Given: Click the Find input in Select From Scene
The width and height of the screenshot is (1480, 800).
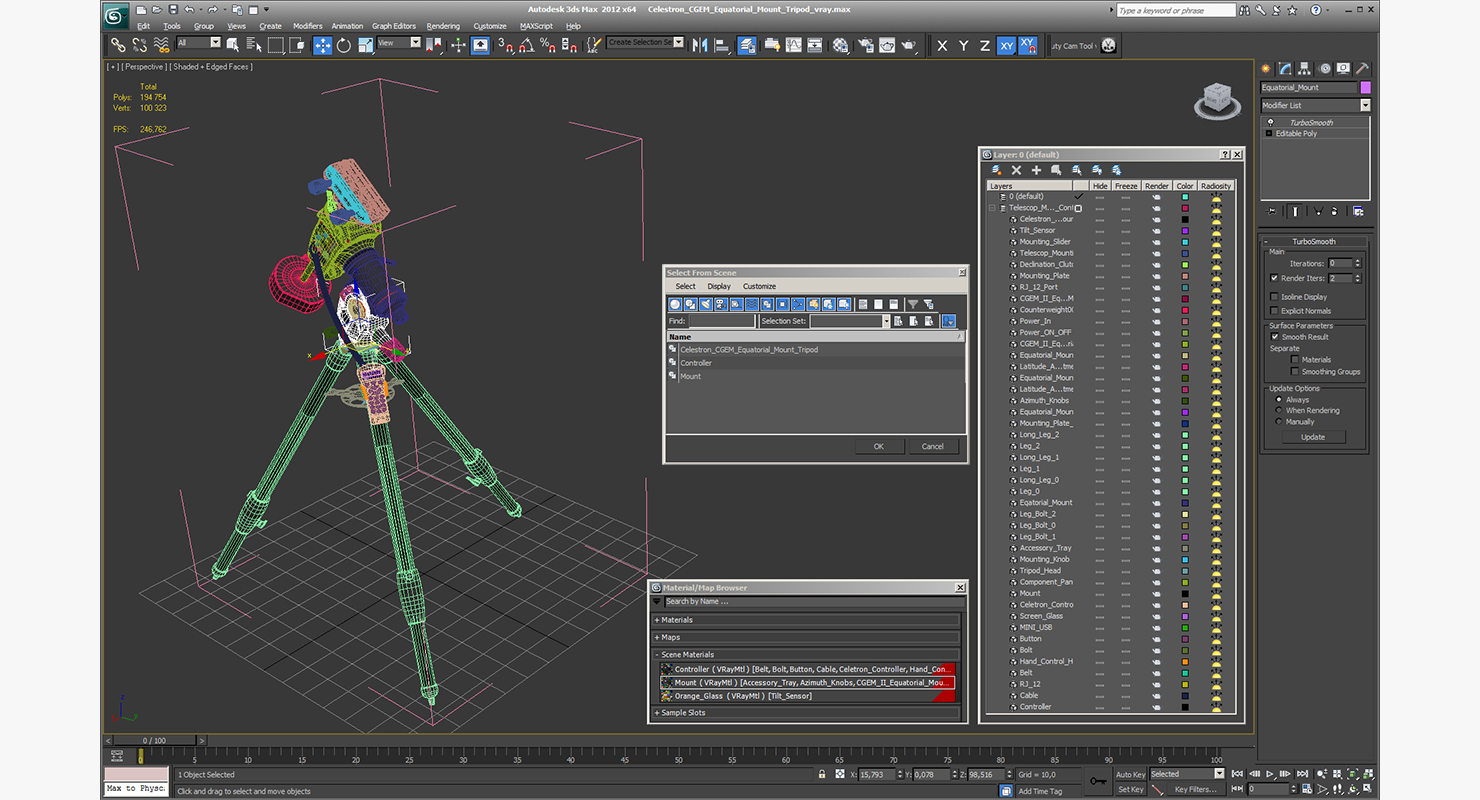Looking at the screenshot, I should coord(721,321).
